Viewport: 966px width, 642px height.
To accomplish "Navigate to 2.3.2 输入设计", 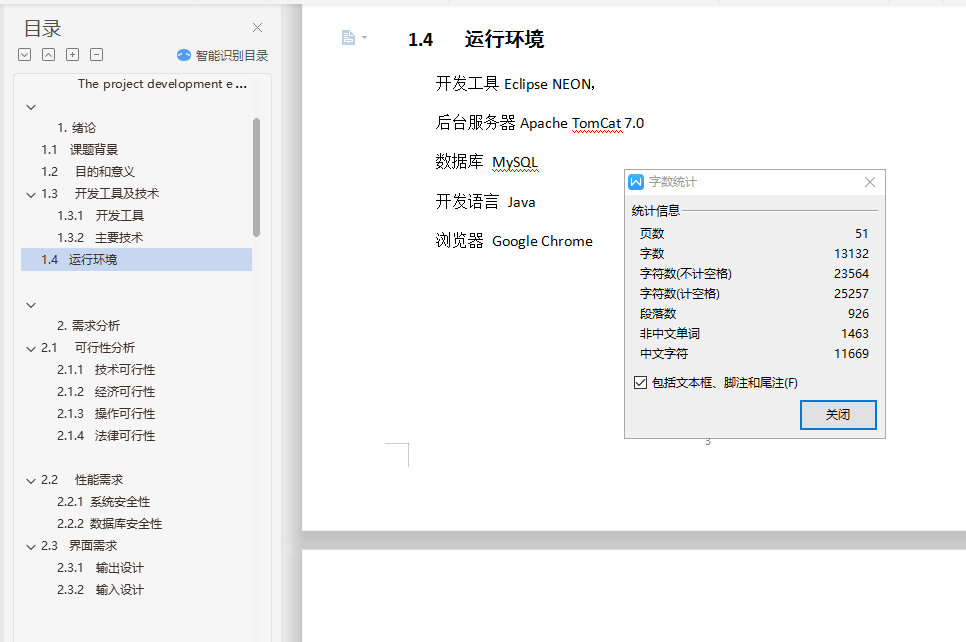I will tap(100, 590).
